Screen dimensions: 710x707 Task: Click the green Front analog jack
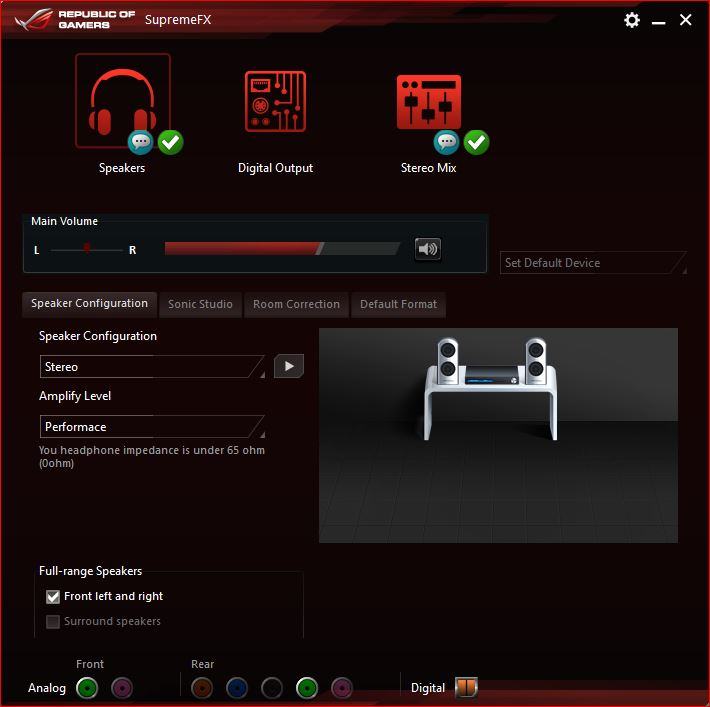click(87, 688)
